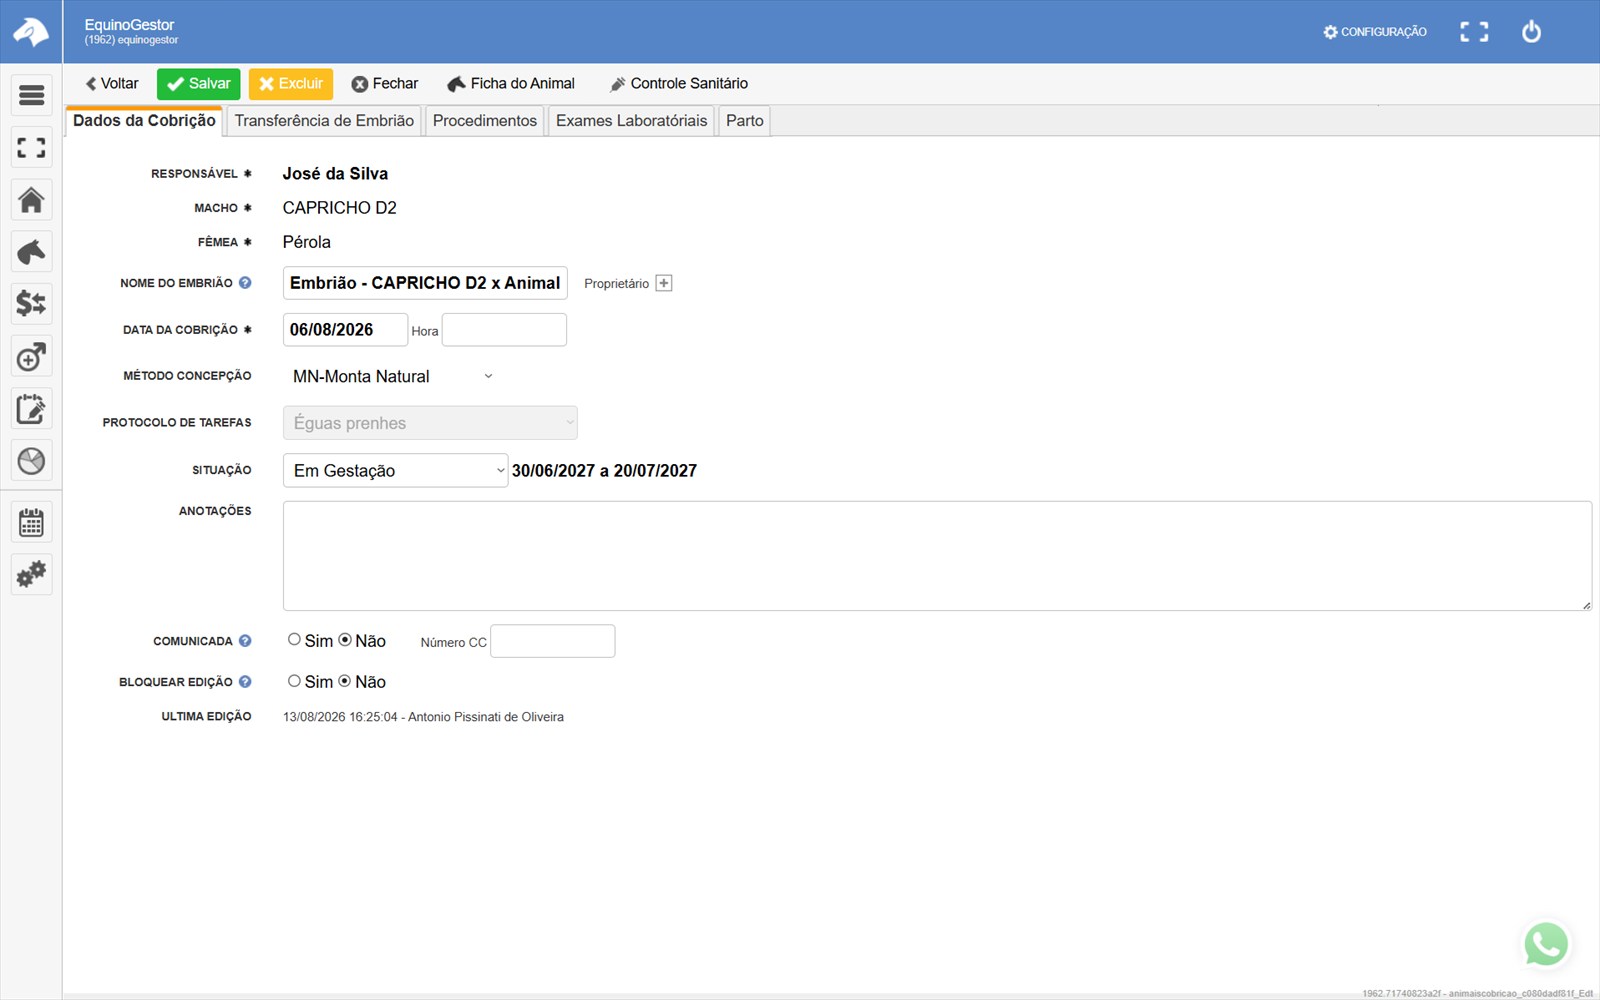Open the notes edit sidebar icon

click(x=31, y=408)
